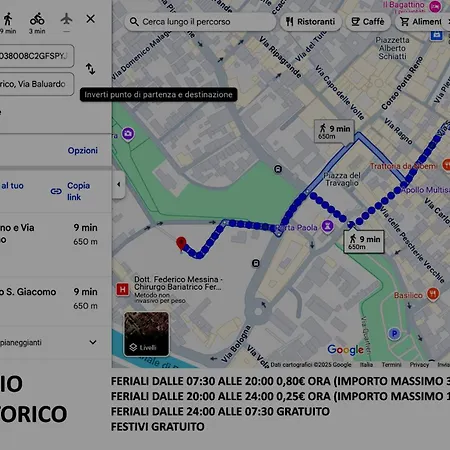
Task: Click the Dott. Federico Messina hospital icon
Action: pos(123,289)
